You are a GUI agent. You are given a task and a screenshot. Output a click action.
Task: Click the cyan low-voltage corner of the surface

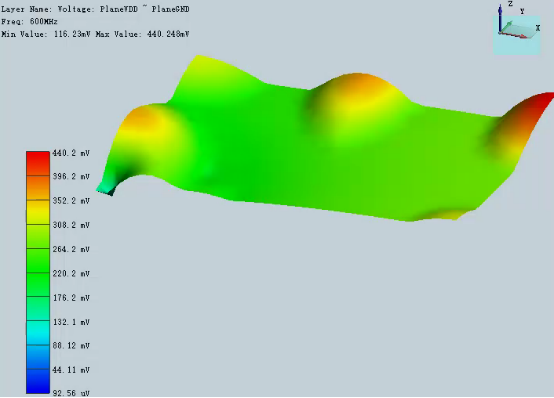tap(105, 187)
